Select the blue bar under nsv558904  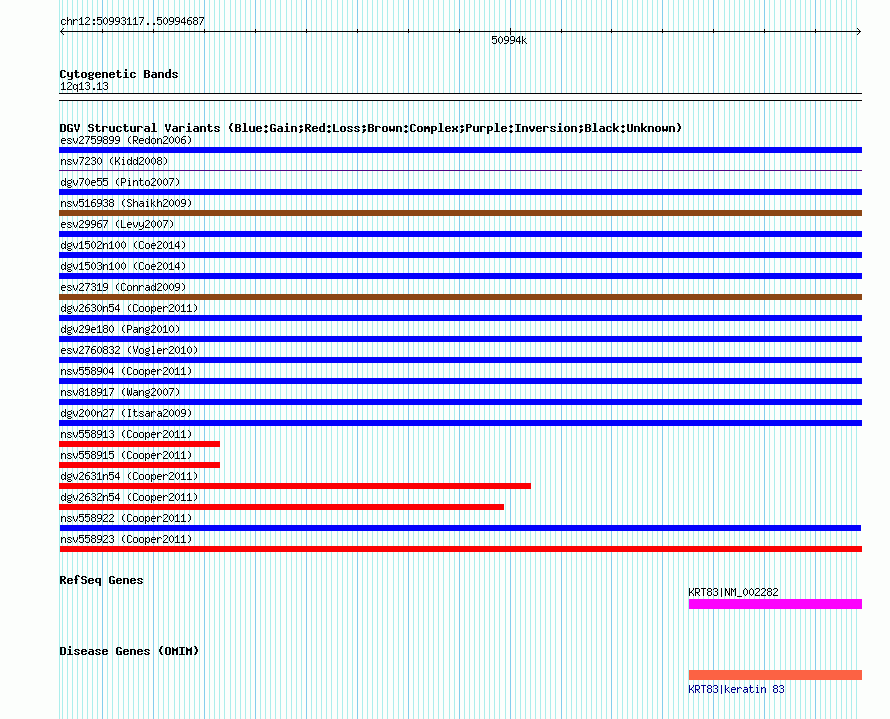point(460,381)
